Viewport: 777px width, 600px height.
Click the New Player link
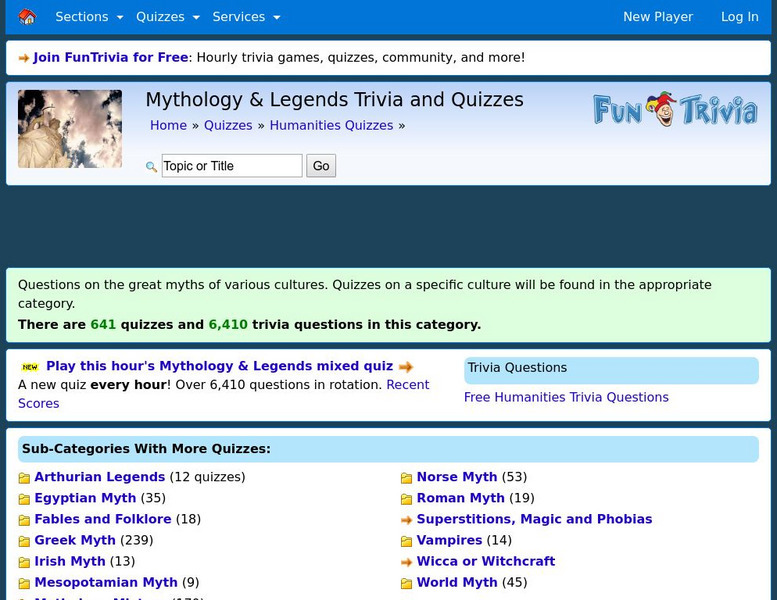pyautogui.click(x=658, y=17)
